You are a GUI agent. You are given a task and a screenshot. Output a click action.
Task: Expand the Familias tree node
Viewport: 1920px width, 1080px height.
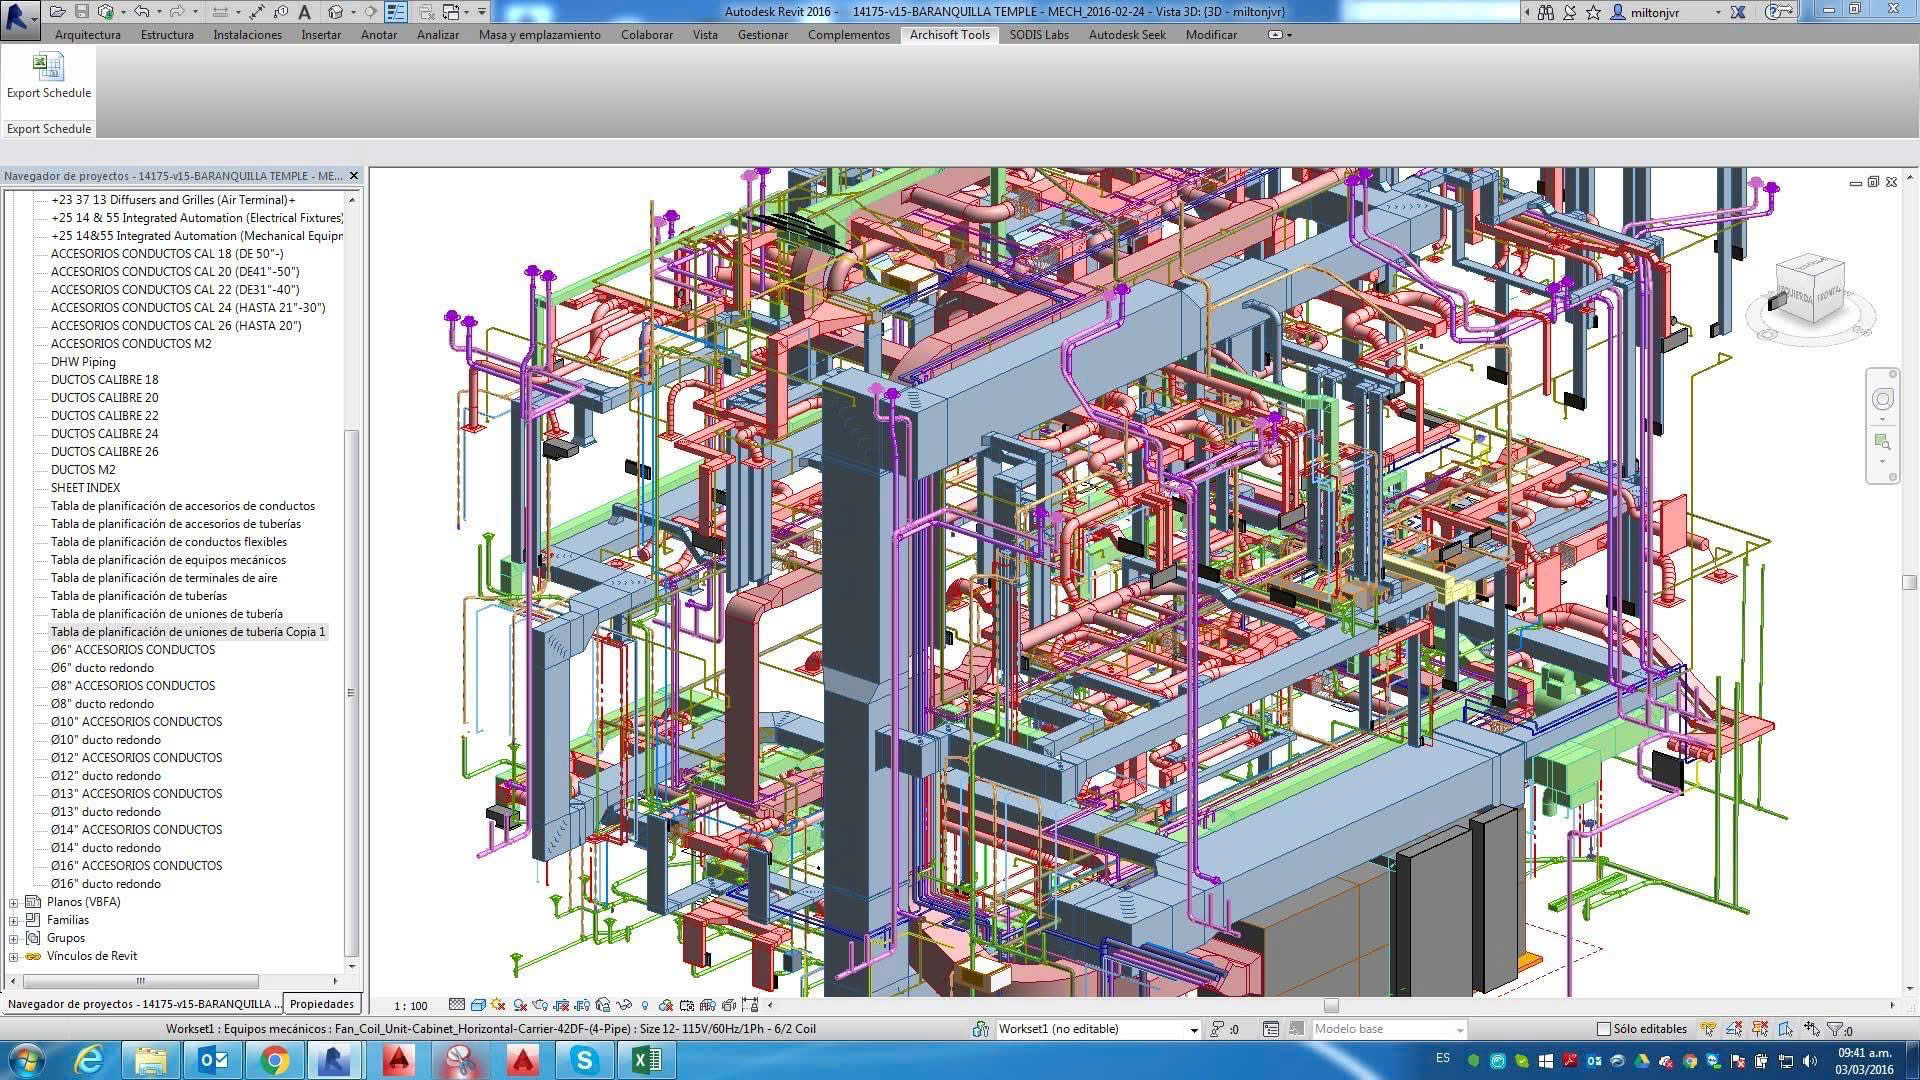click(14, 920)
